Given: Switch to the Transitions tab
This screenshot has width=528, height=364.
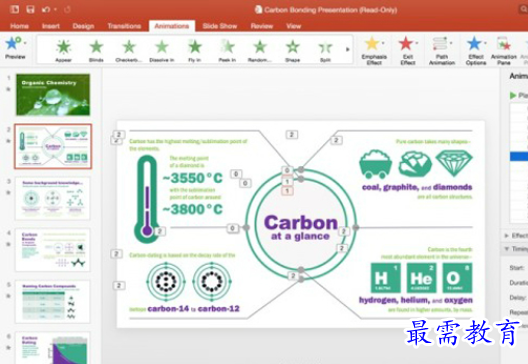Looking at the screenshot, I should [124, 26].
